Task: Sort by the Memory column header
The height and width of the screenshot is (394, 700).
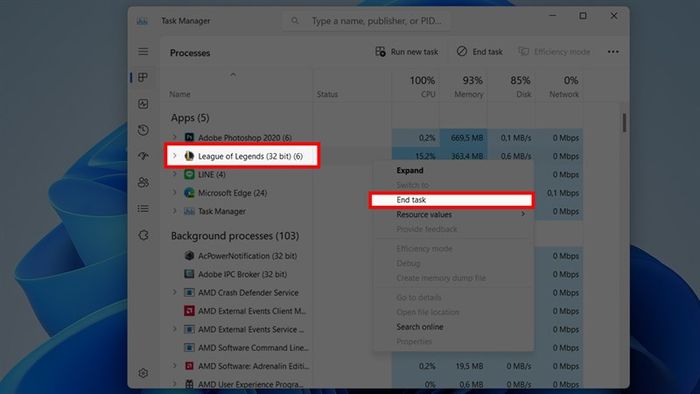Action: coord(468,94)
